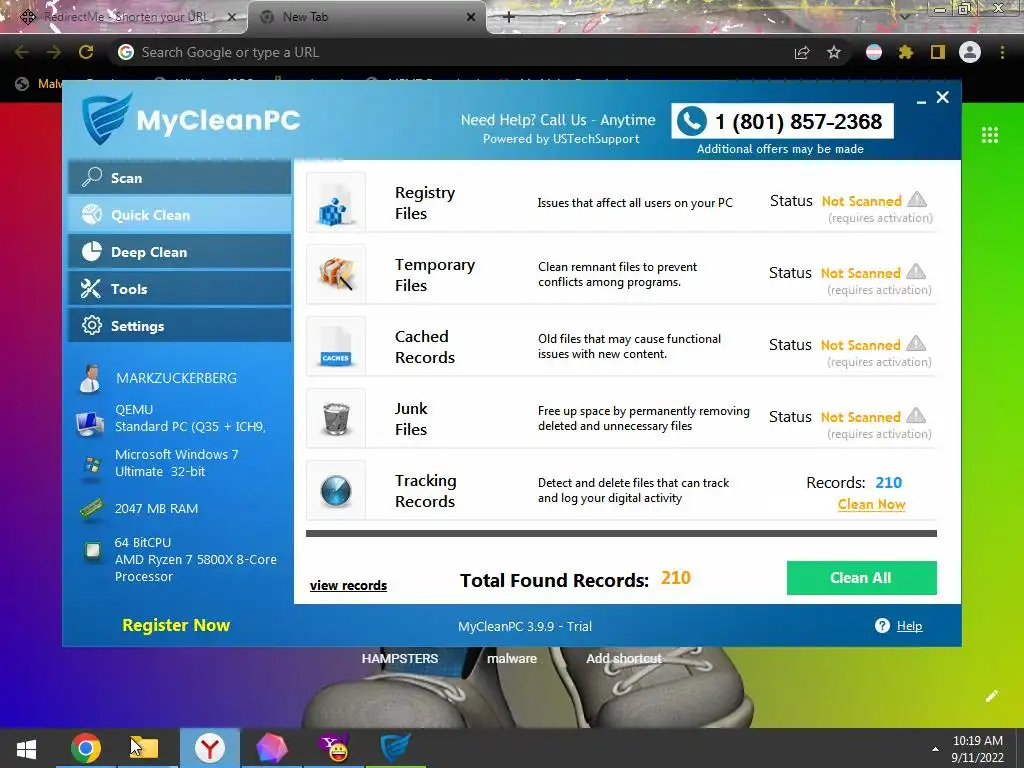Open a new browser tab with plus button
The width and height of the screenshot is (1024, 768).
[509, 17]
